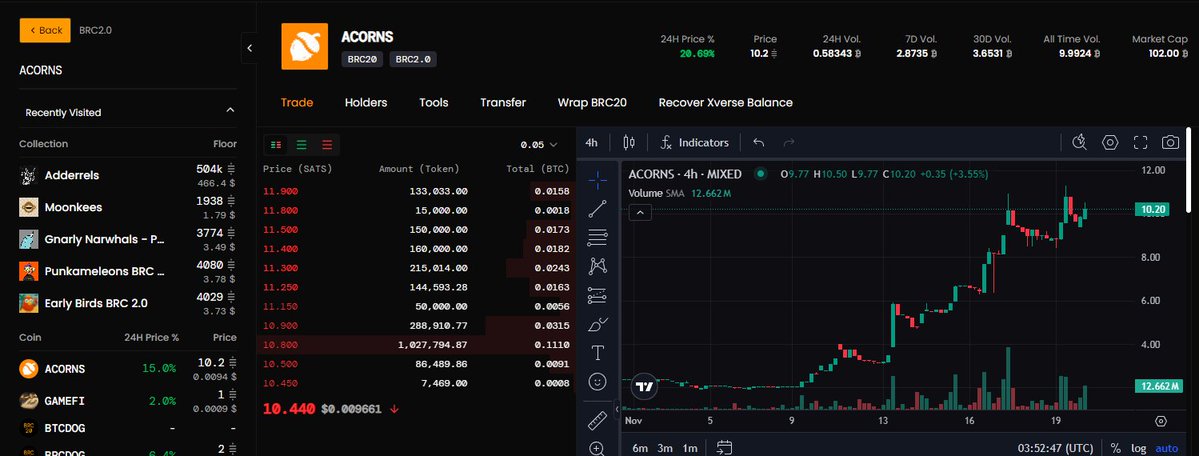Viewport: 1199px width, 456px height.
Task: Select the GAMEFI coin row
Action: (x=128, y=401)
